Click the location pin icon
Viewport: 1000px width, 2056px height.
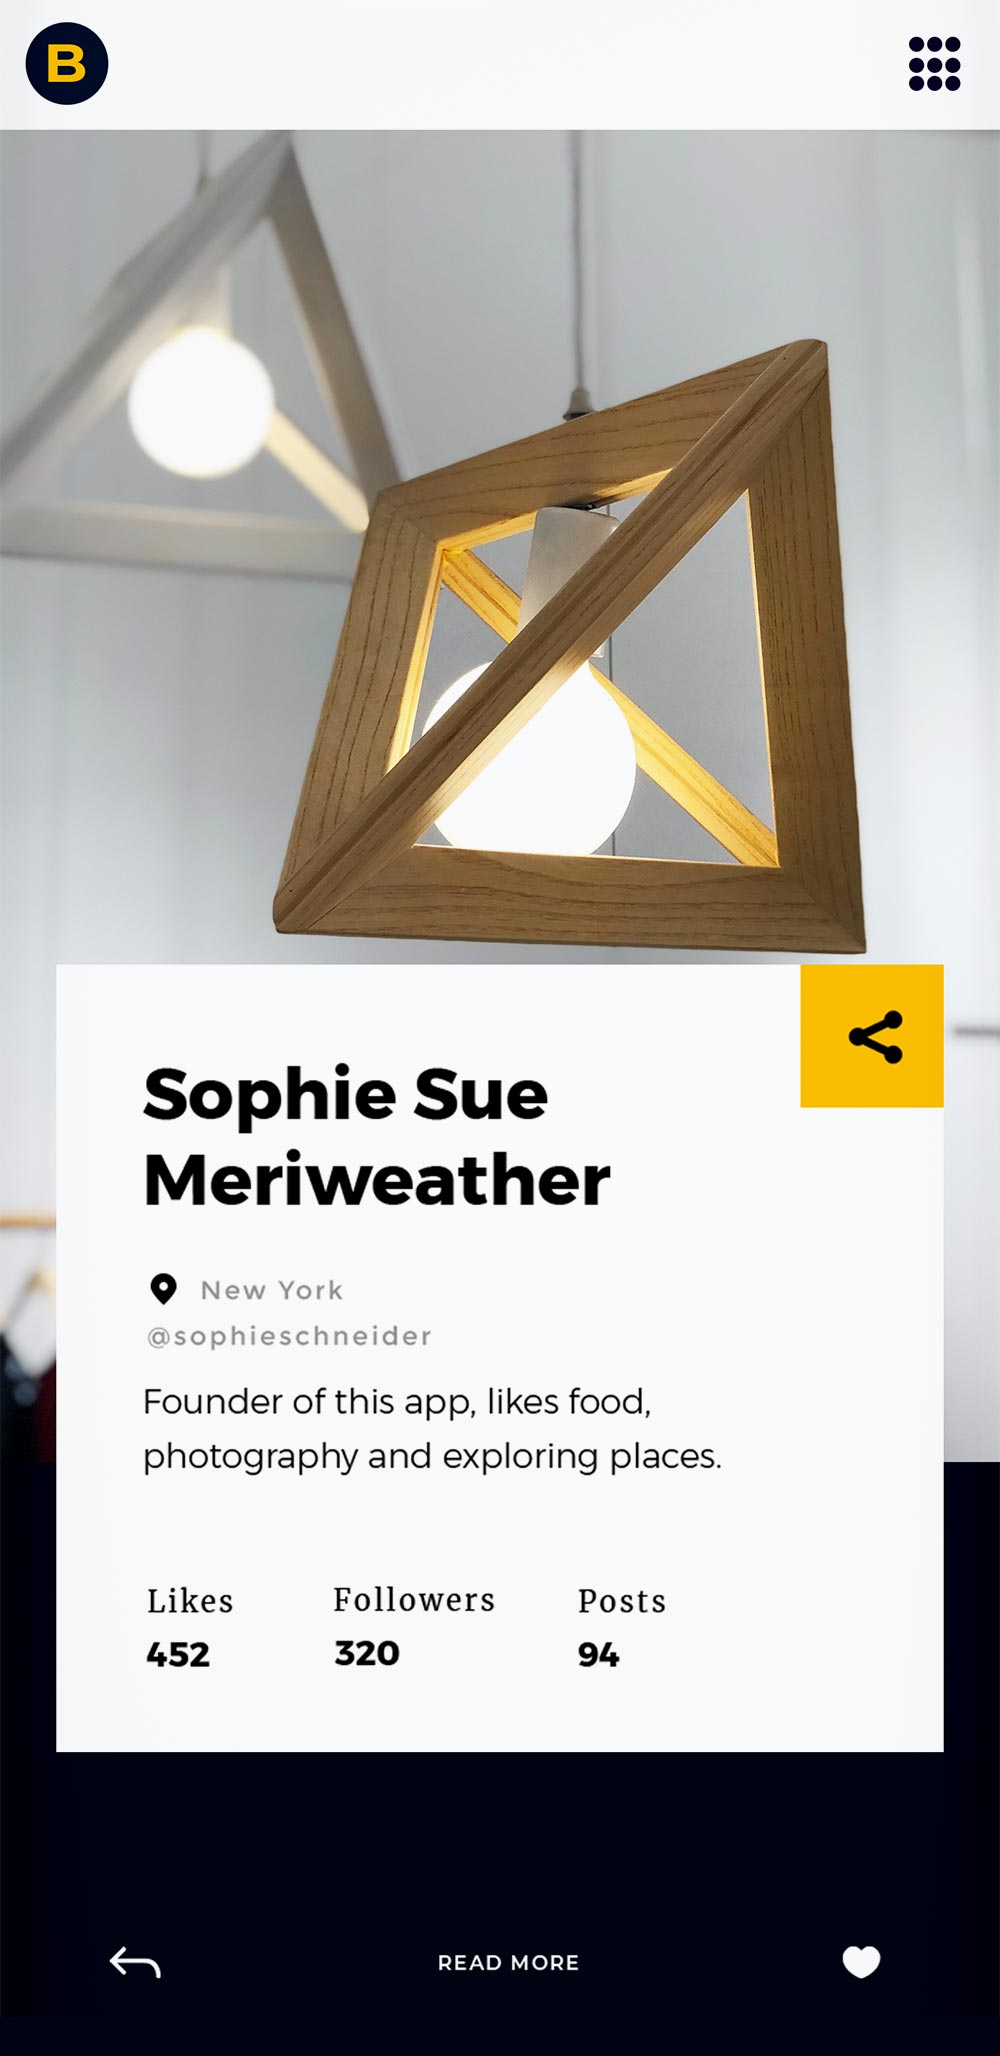(x=163, y=1289)
